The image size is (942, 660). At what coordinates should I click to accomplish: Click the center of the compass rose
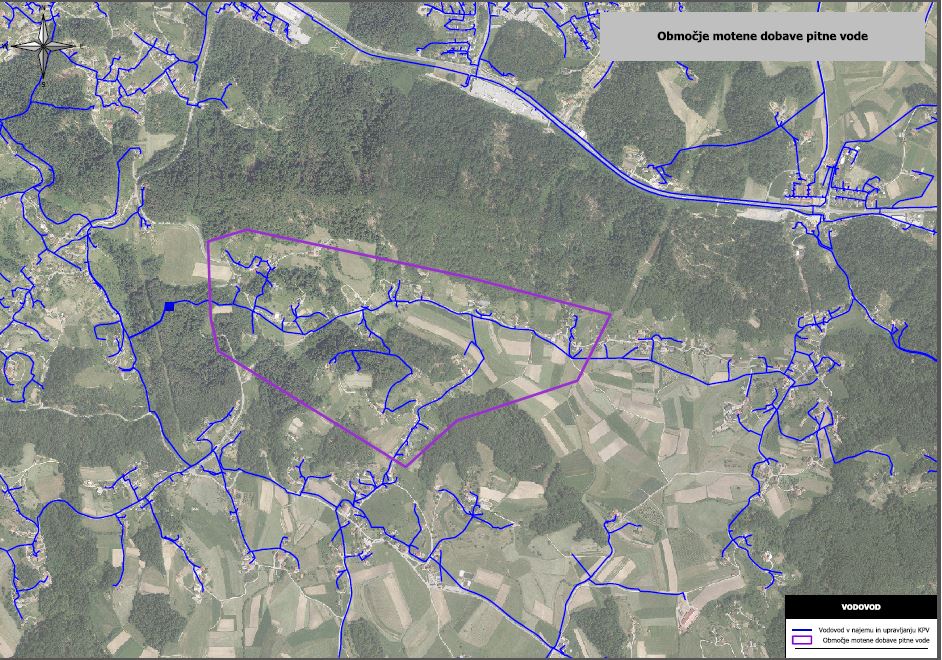click(42, 45)
